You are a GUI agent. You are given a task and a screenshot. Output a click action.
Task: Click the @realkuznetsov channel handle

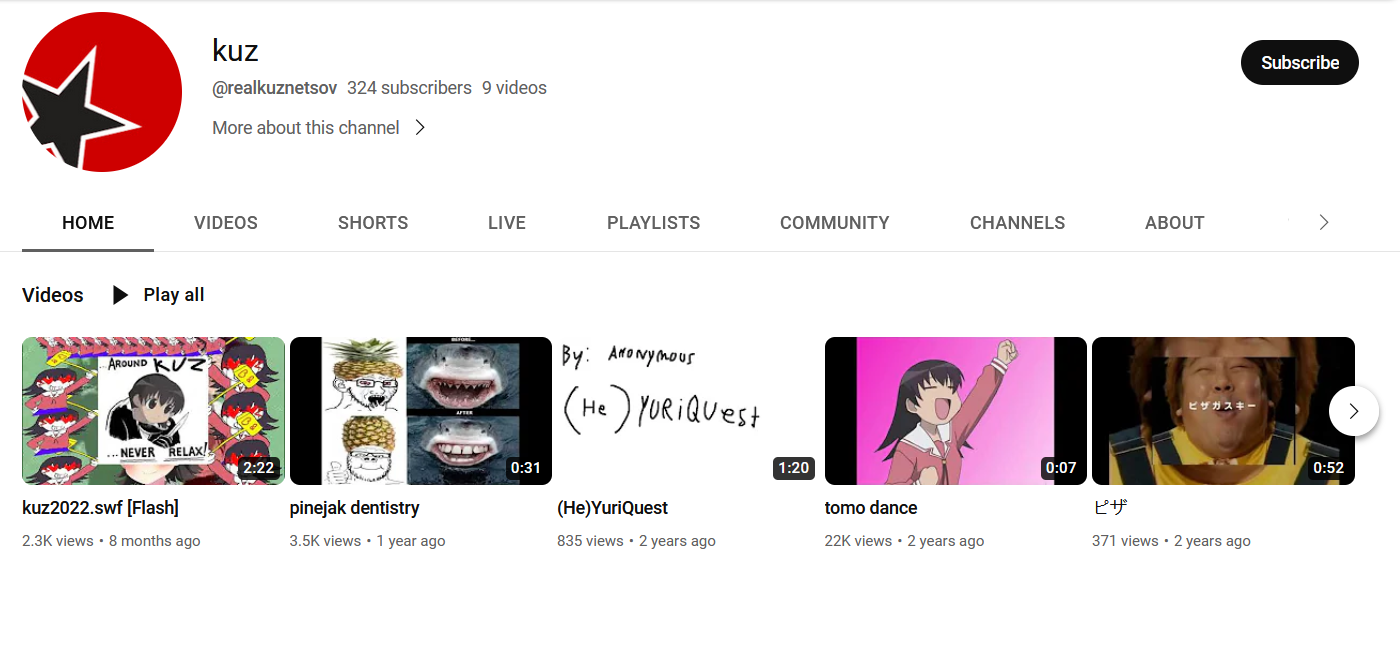coord(274,88)
